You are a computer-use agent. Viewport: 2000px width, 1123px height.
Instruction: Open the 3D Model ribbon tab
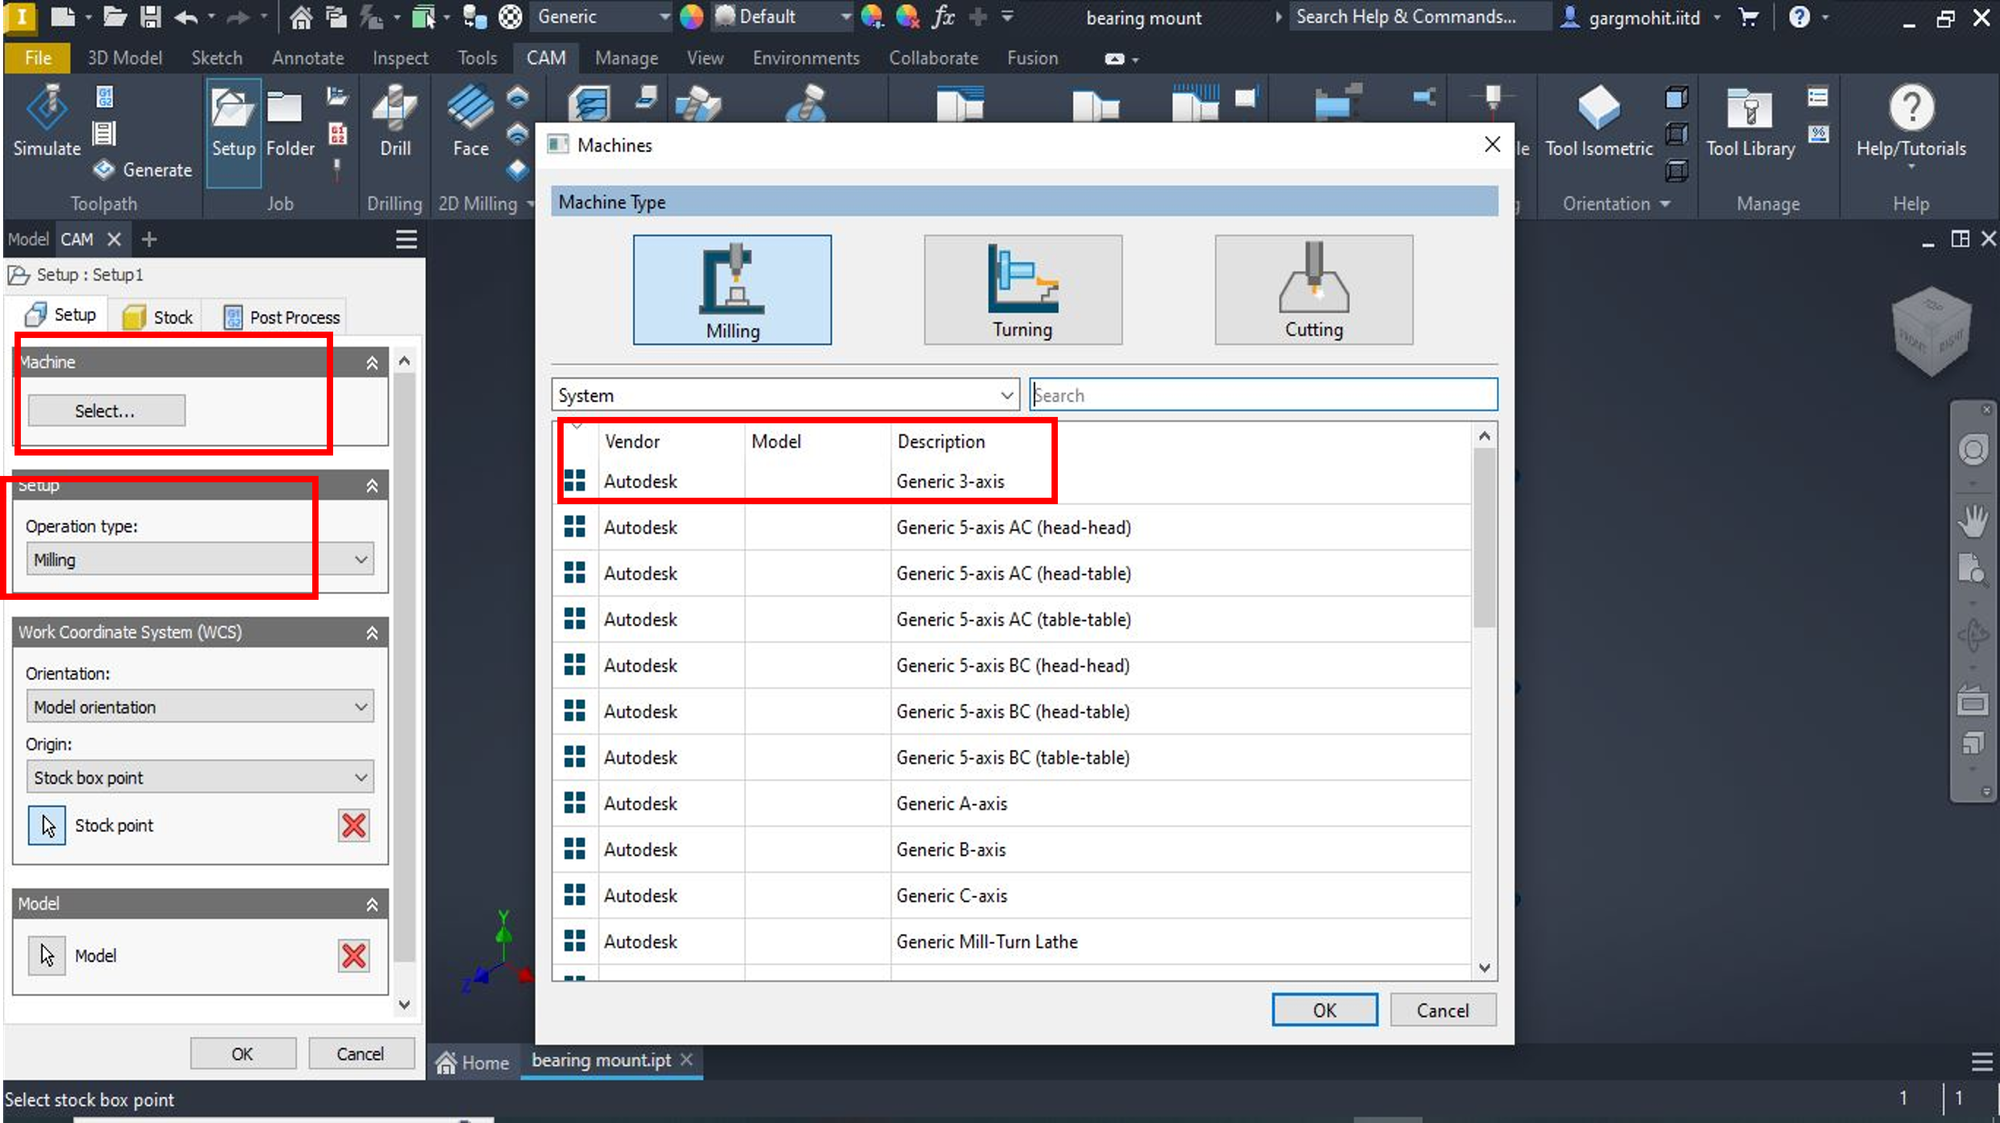point(124,58)
